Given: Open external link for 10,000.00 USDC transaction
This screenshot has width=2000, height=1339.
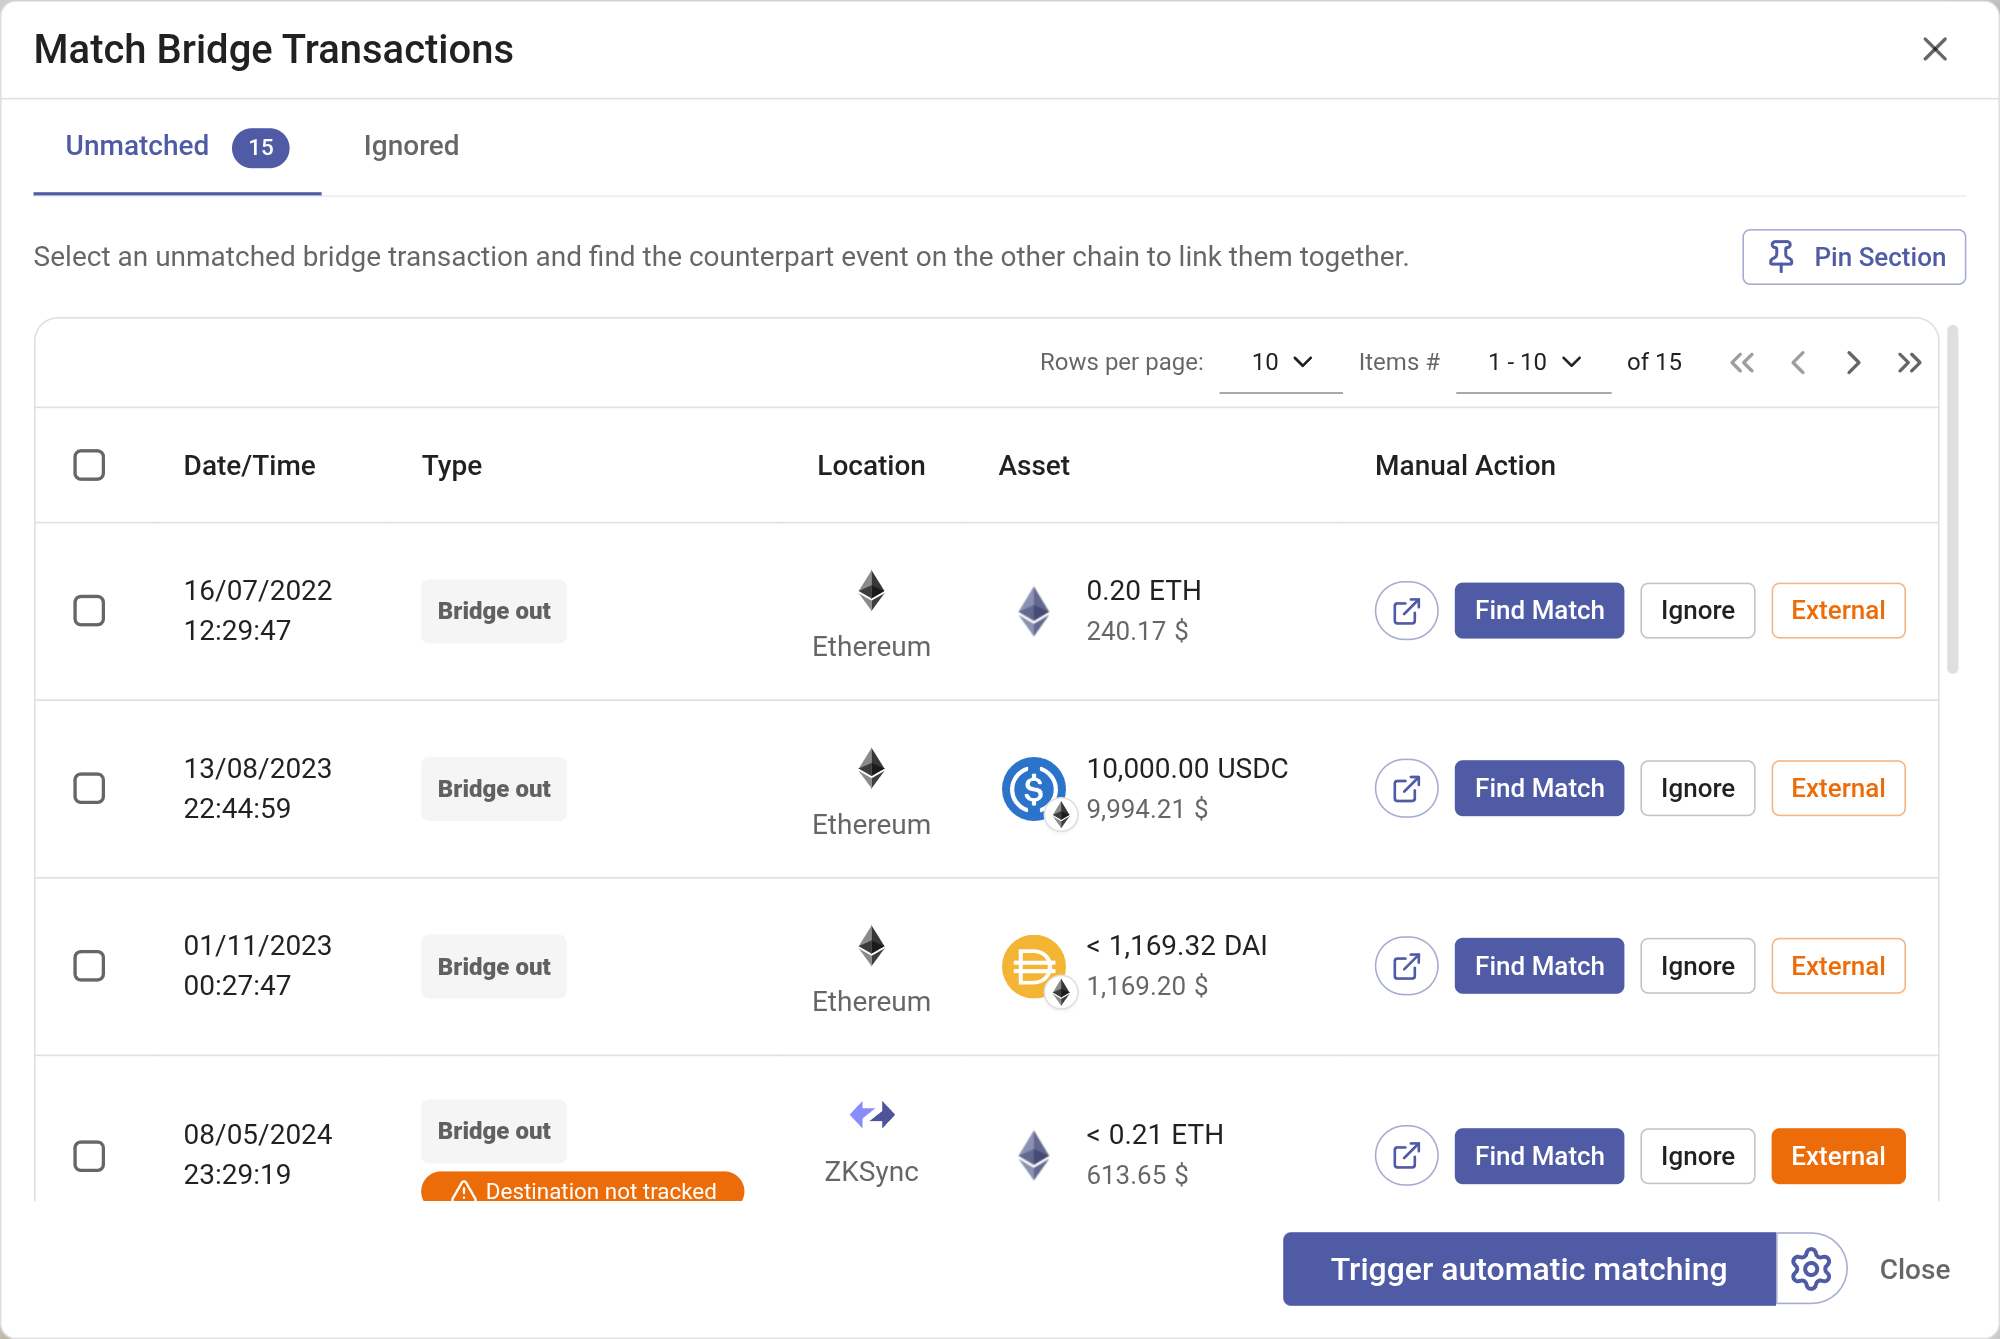Looking at the screenshot, I should click(x=1406, y=788).
